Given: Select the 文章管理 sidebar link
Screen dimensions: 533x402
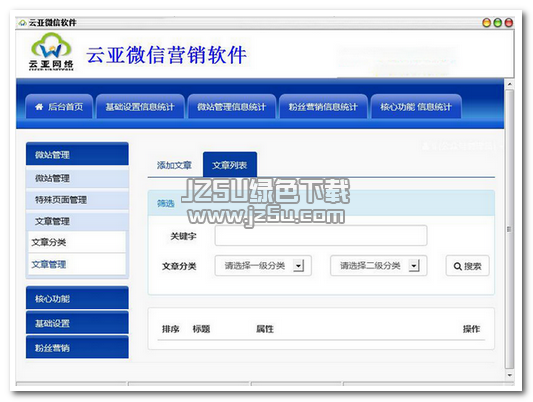Looking at the screenshot, I should click(77, 264).
